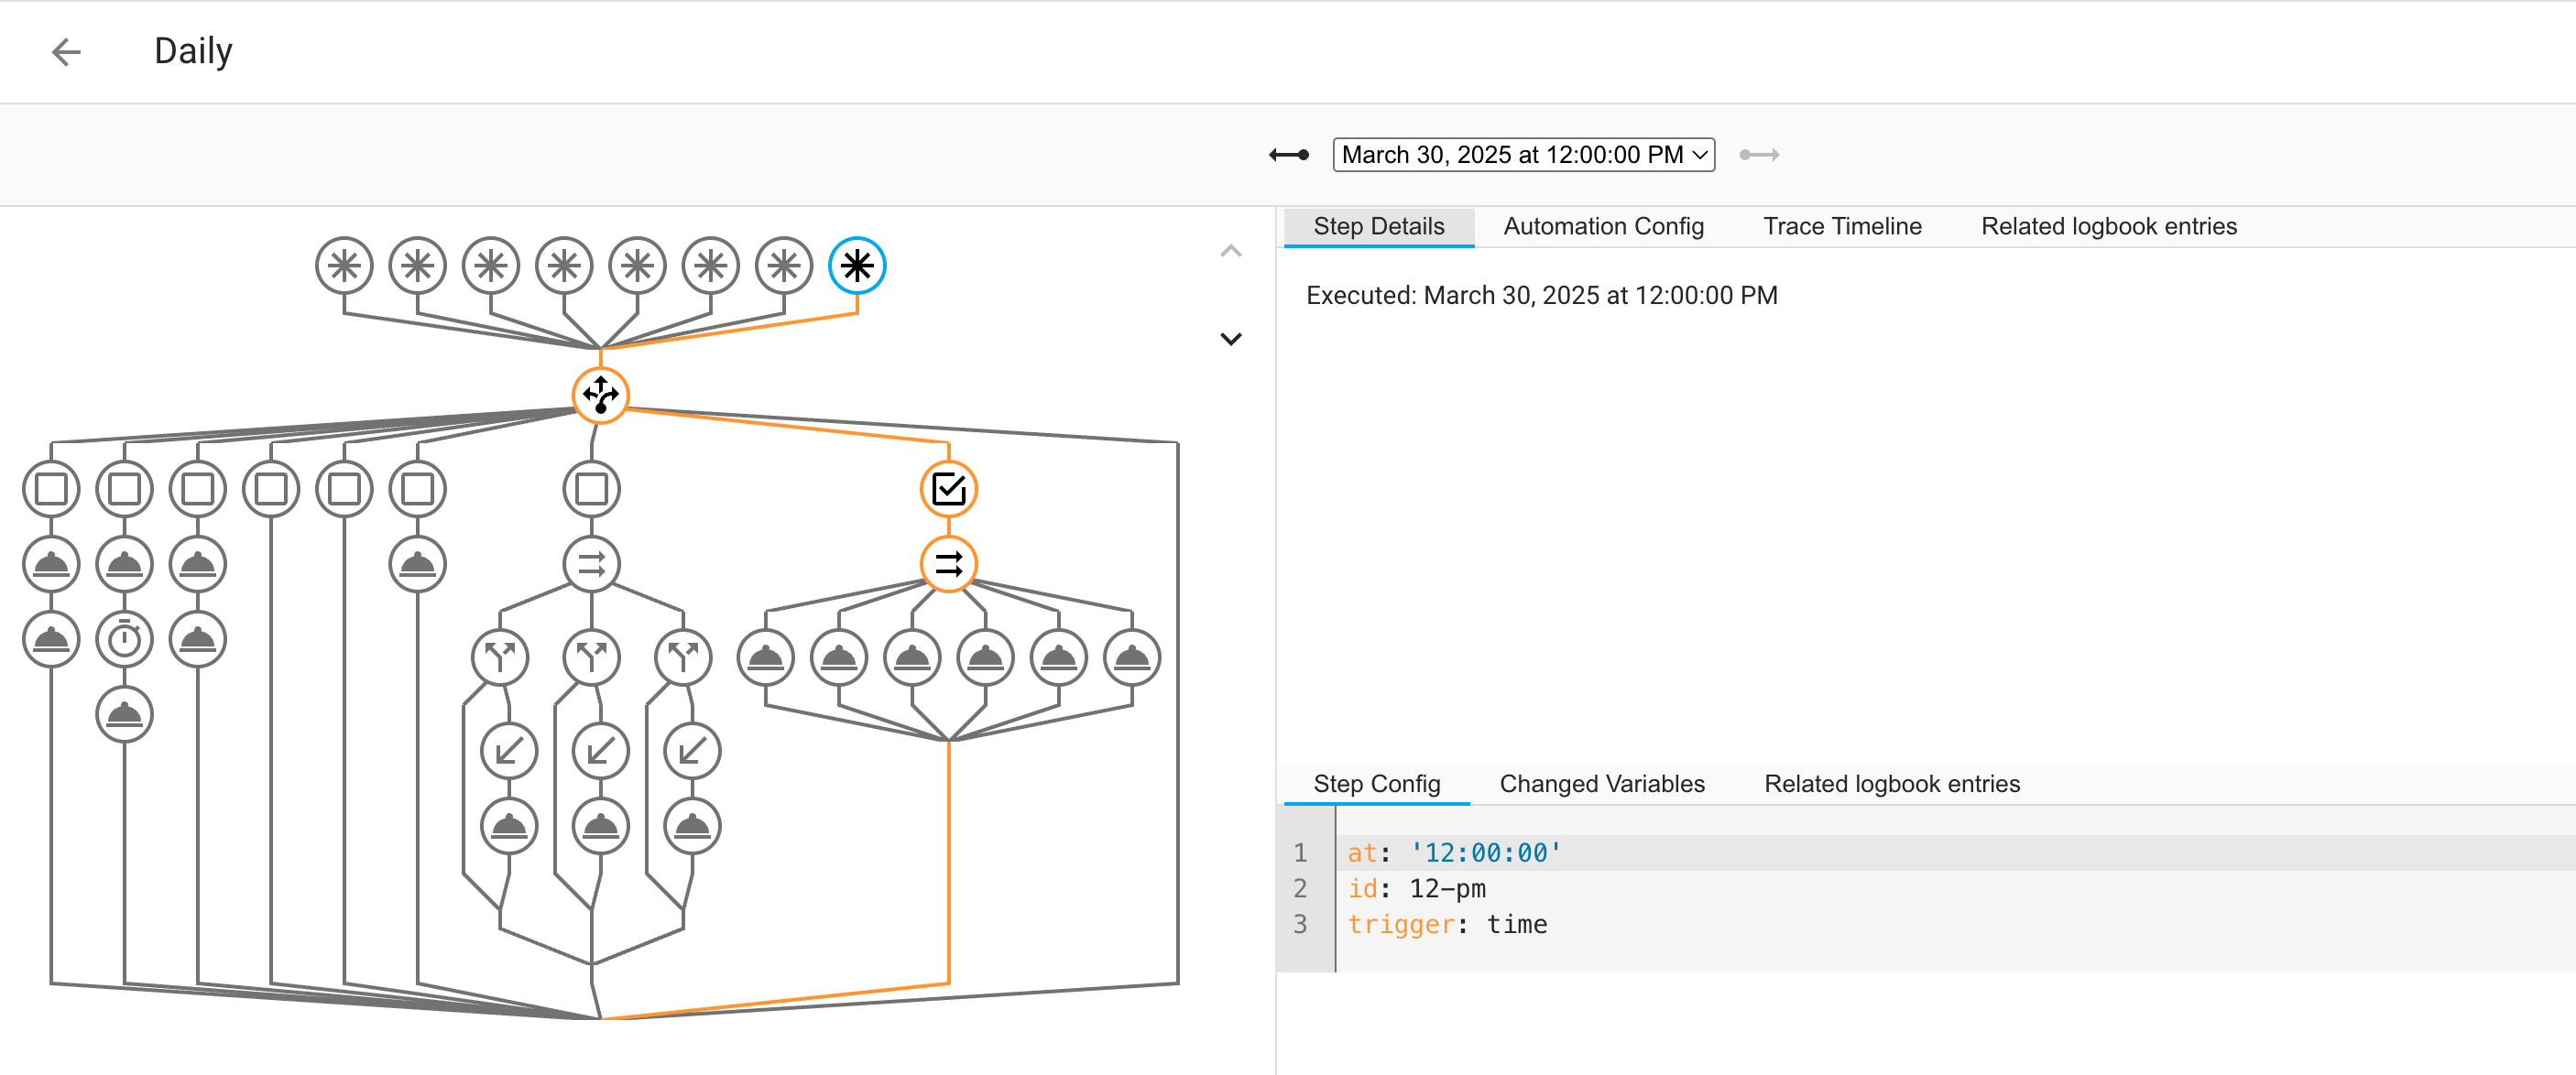The image size is (2576, 1075).
Task: Click the stopwatch delay node
Action: coord(124,639)
